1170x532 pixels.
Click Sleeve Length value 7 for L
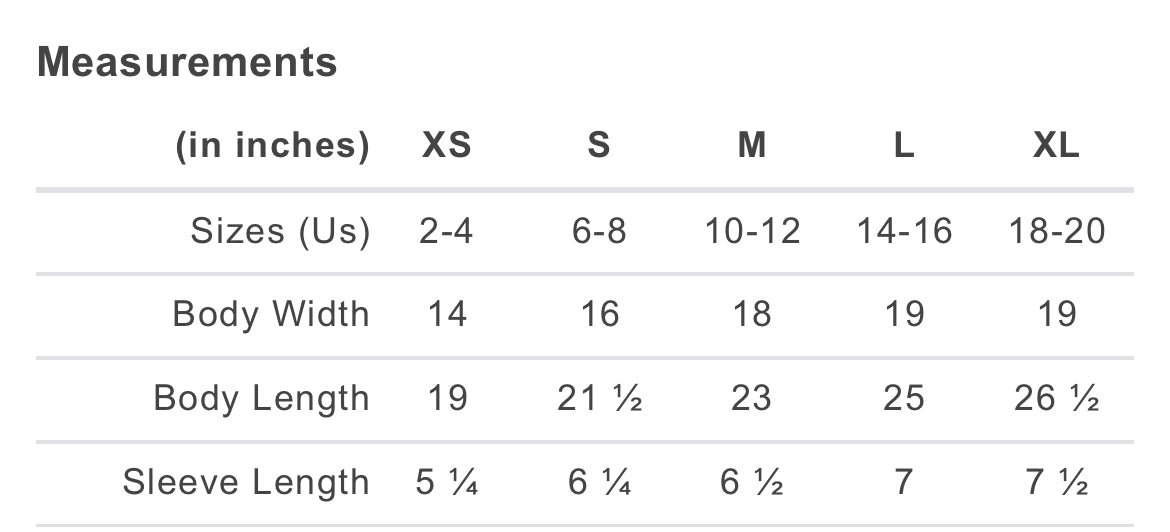(x=904, y=482)
